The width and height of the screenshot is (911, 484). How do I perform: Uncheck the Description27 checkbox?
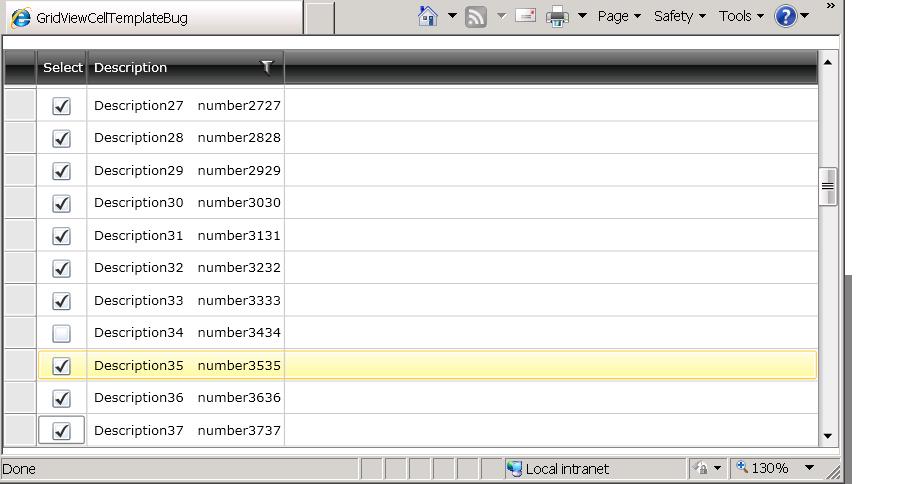(61, 106)
